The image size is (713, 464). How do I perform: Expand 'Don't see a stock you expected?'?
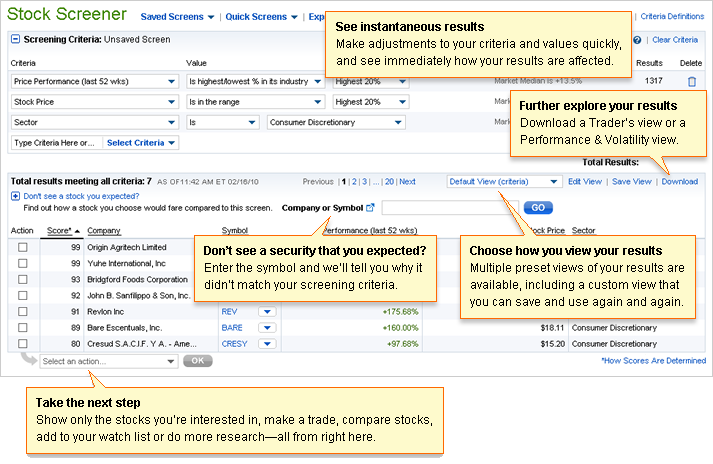14,197
